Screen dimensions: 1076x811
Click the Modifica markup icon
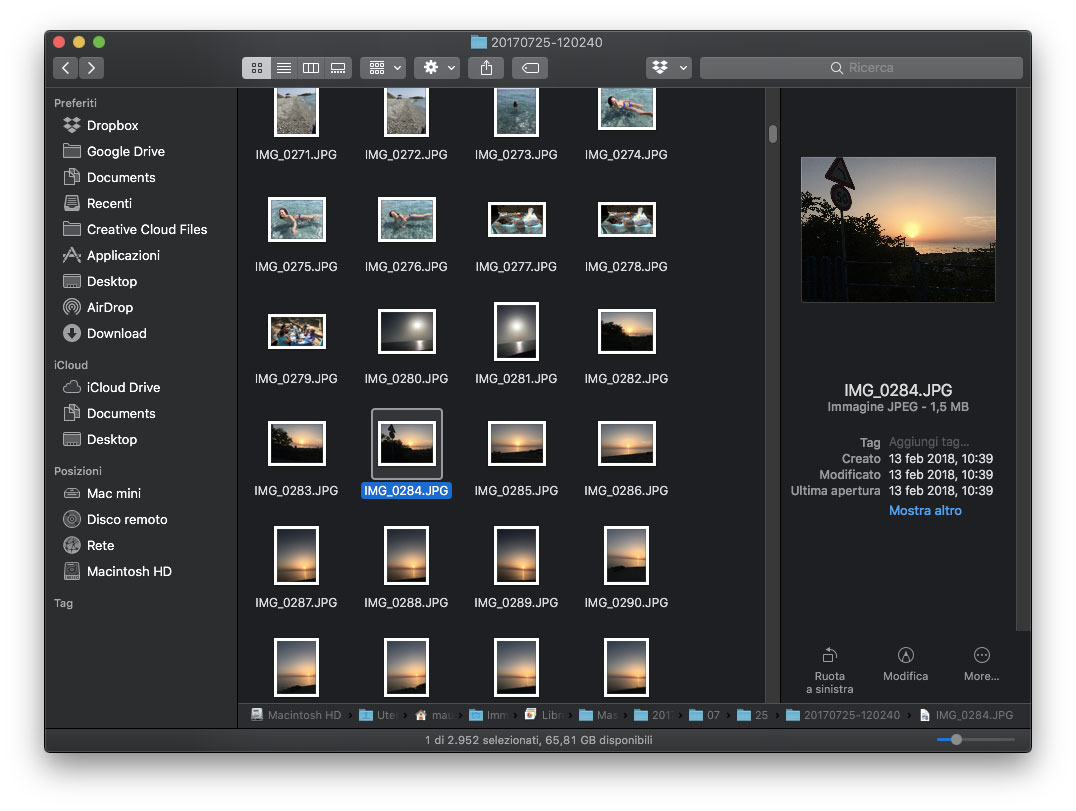point(905,656)
